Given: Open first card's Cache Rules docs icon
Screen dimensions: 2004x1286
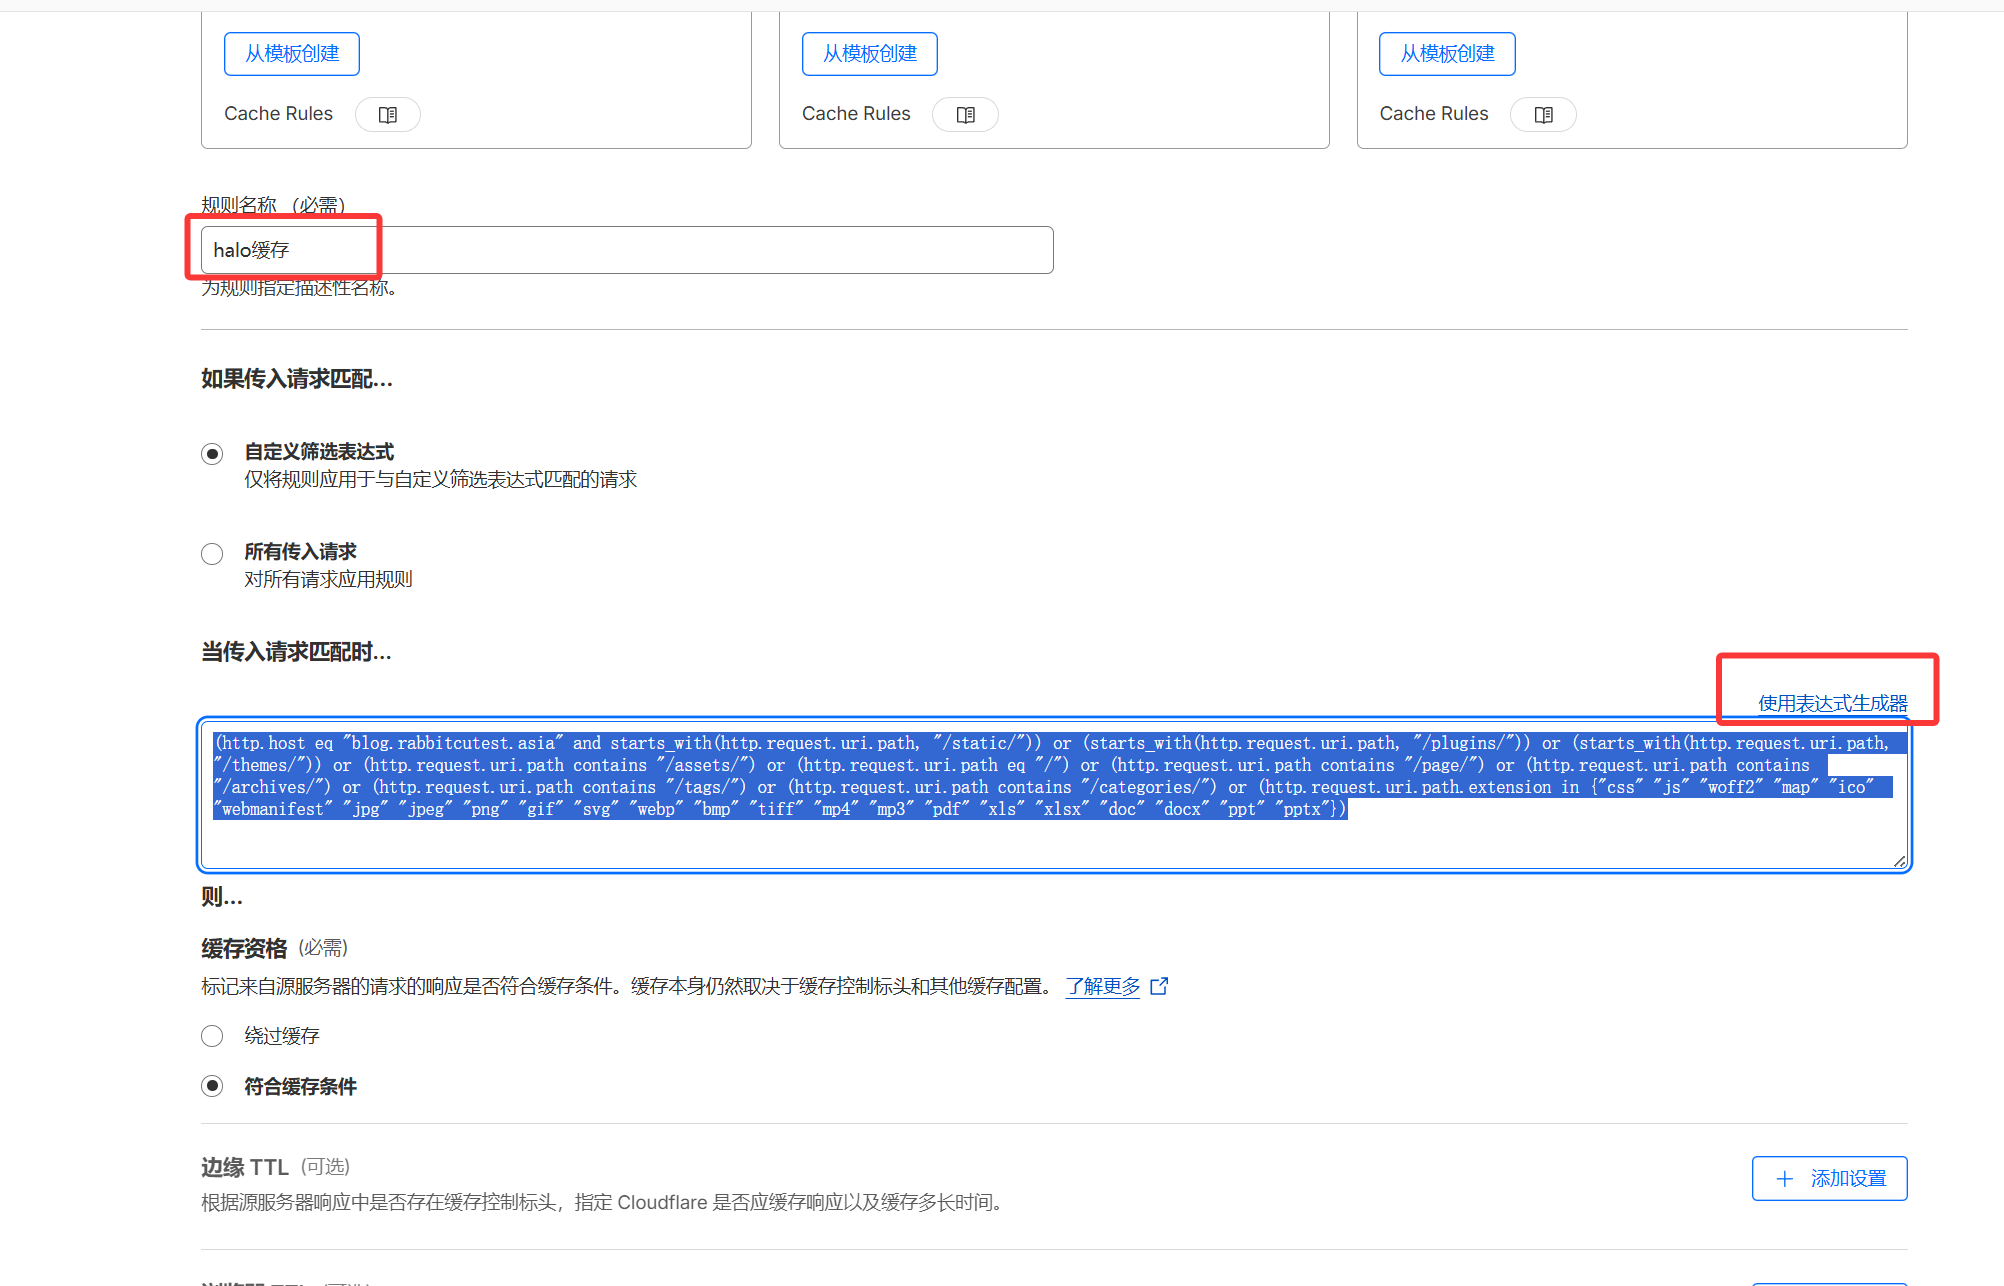Looking at the screenshot, I should tap(388, 115).
